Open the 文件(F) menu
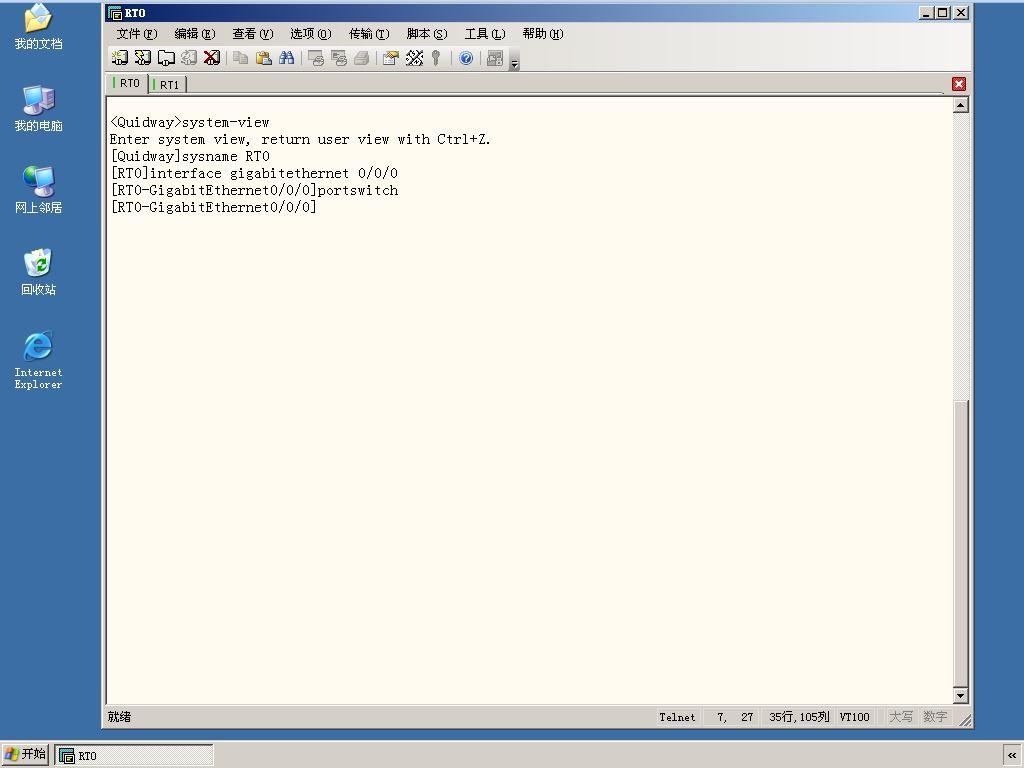1024x768 pixels. 136,34
